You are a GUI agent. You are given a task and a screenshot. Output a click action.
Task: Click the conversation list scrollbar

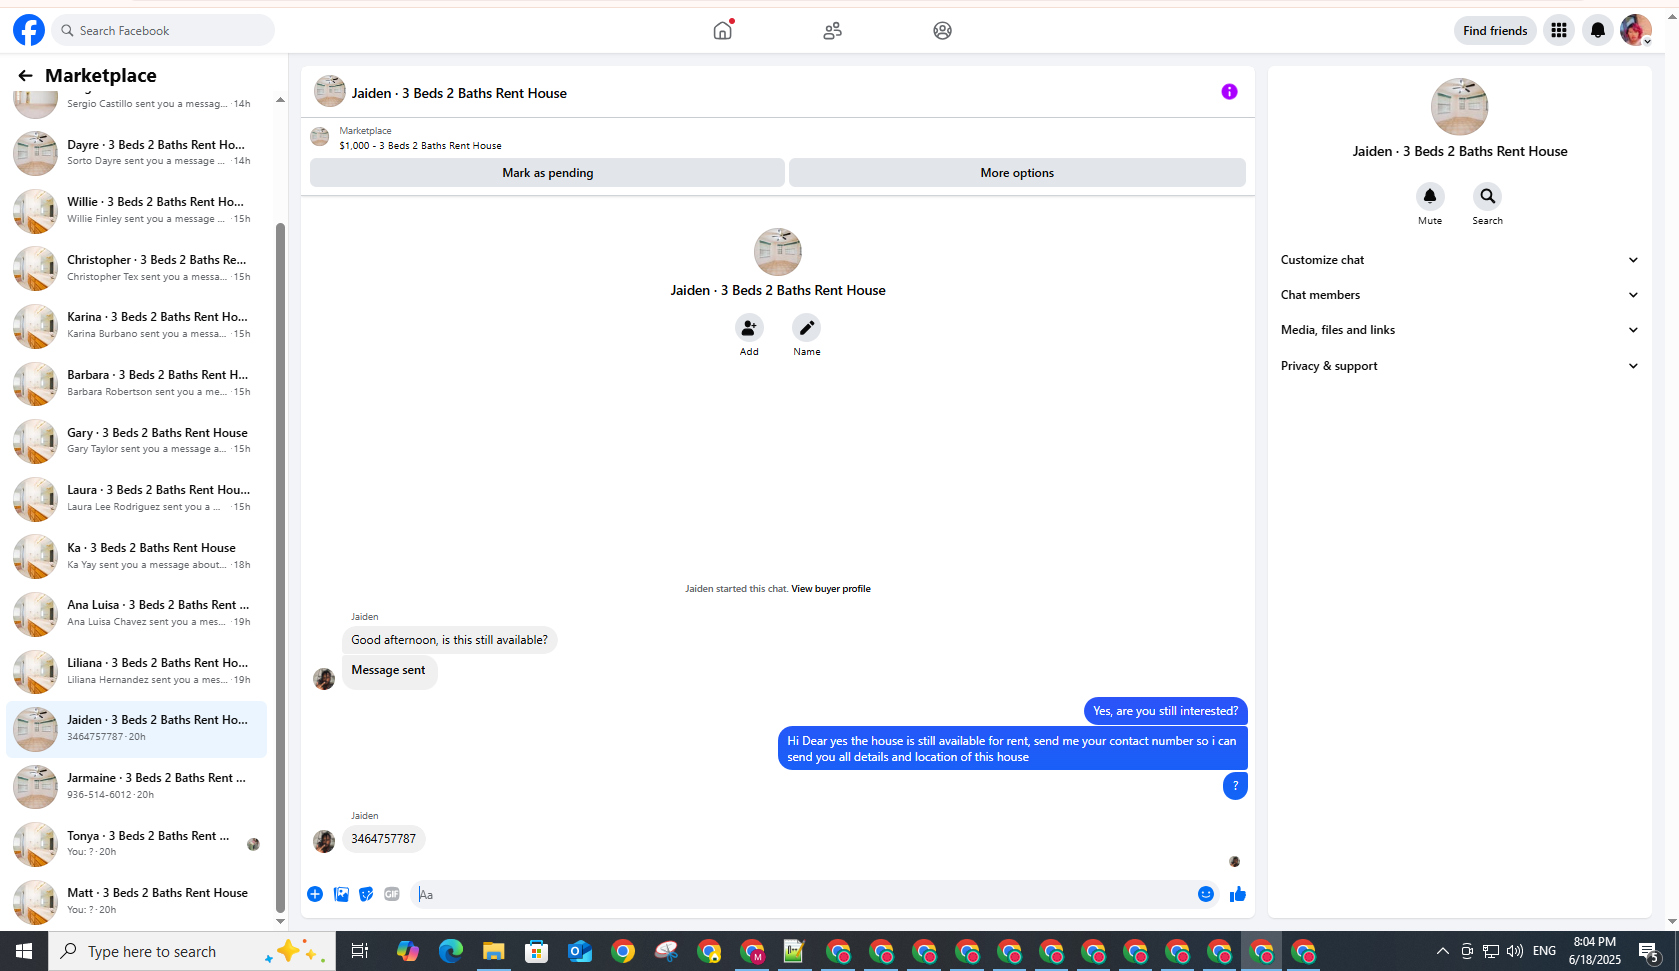click(280, 567)
